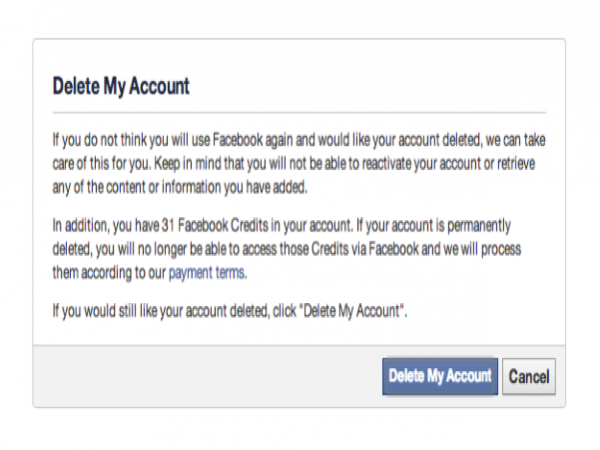Click the empty white space below the dialog

300,430
